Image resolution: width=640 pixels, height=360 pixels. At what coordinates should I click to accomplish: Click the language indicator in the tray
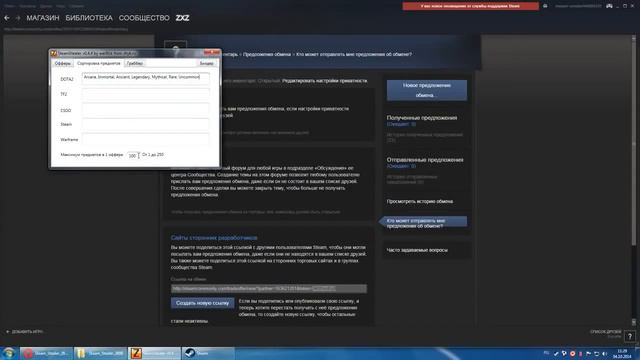(x=546, y=353)
